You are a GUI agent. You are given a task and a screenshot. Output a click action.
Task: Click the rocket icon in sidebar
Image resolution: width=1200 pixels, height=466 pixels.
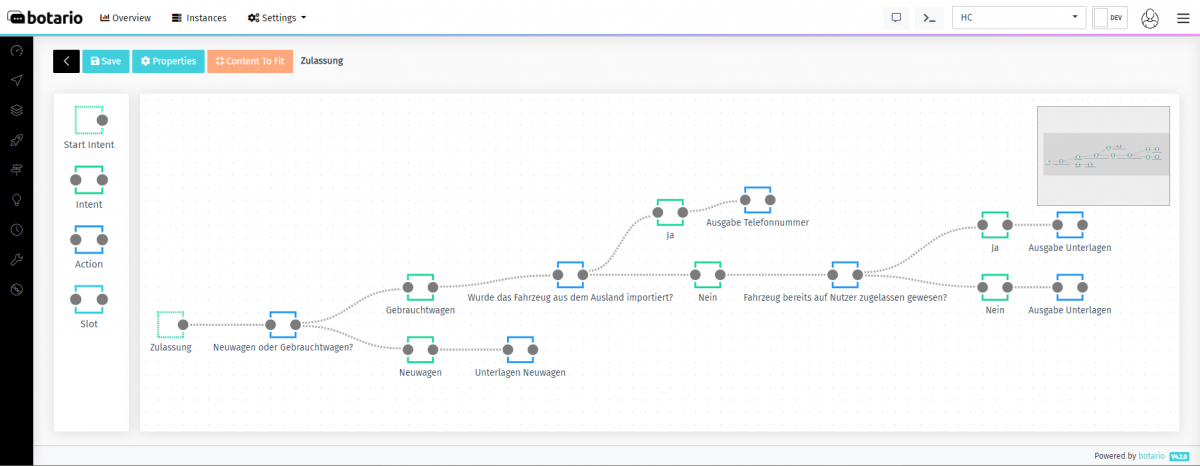click(17, 140)
